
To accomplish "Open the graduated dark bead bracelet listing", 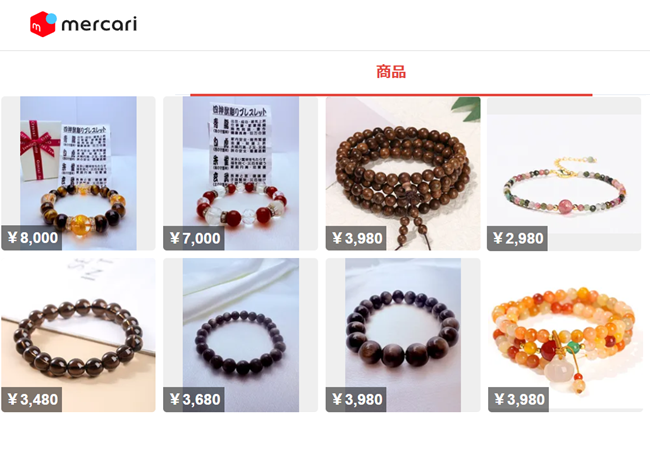I will [x=403, y=335].
